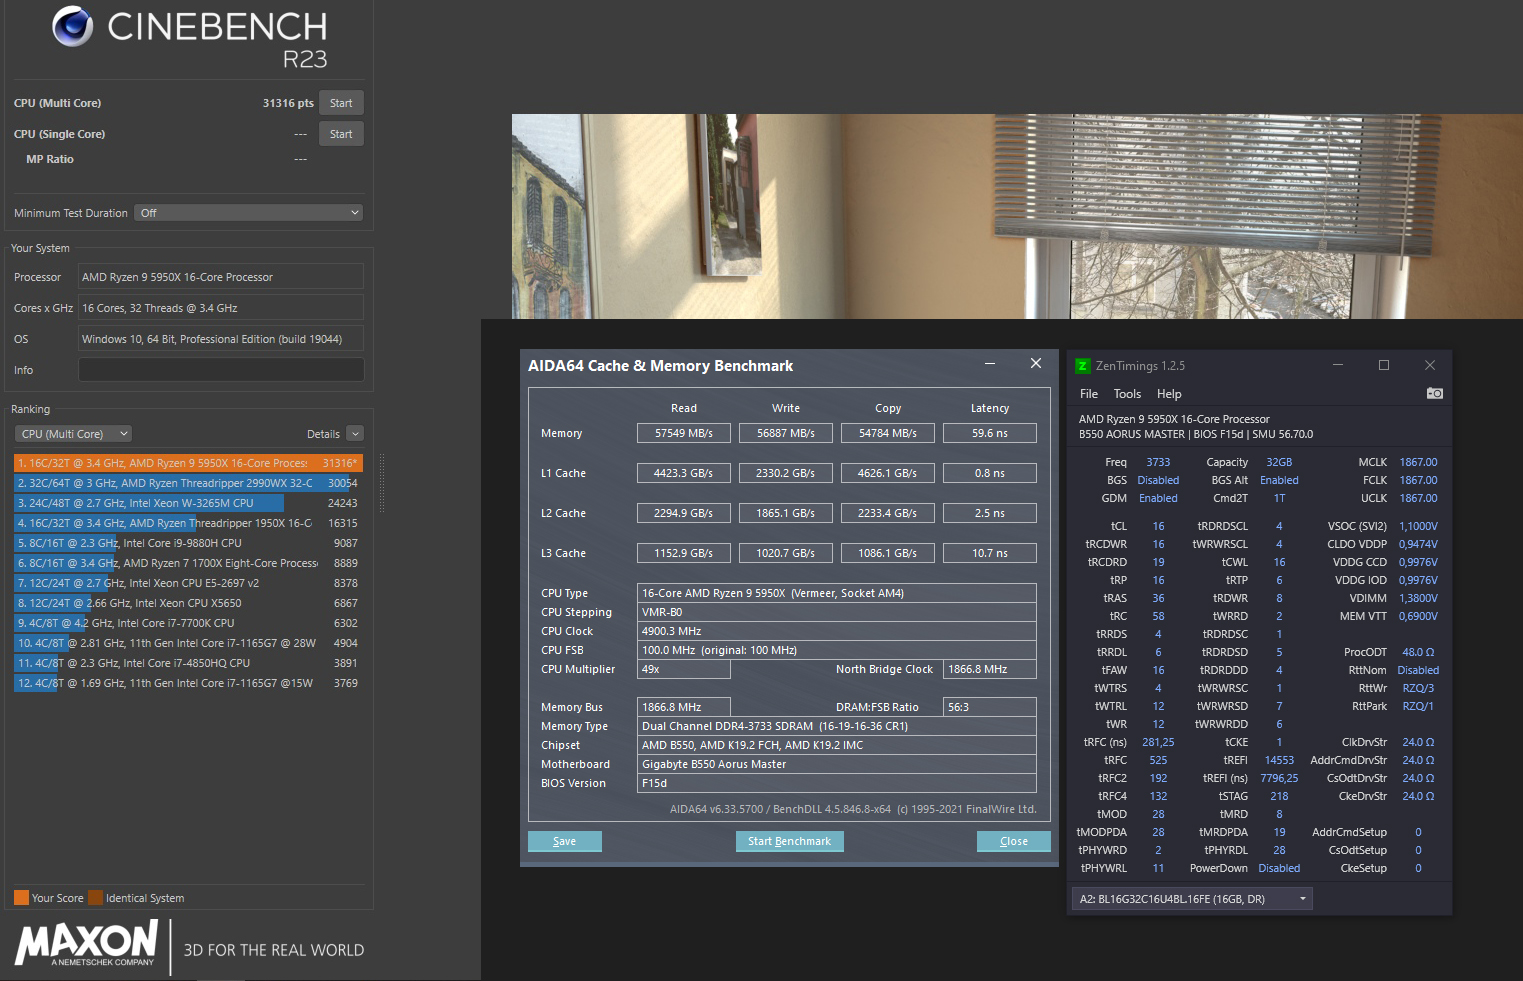This screenshot has width=1523, height=981.
Task: Select the Xeon W-3265M ranking row
Action: click(x=188, y=503)
